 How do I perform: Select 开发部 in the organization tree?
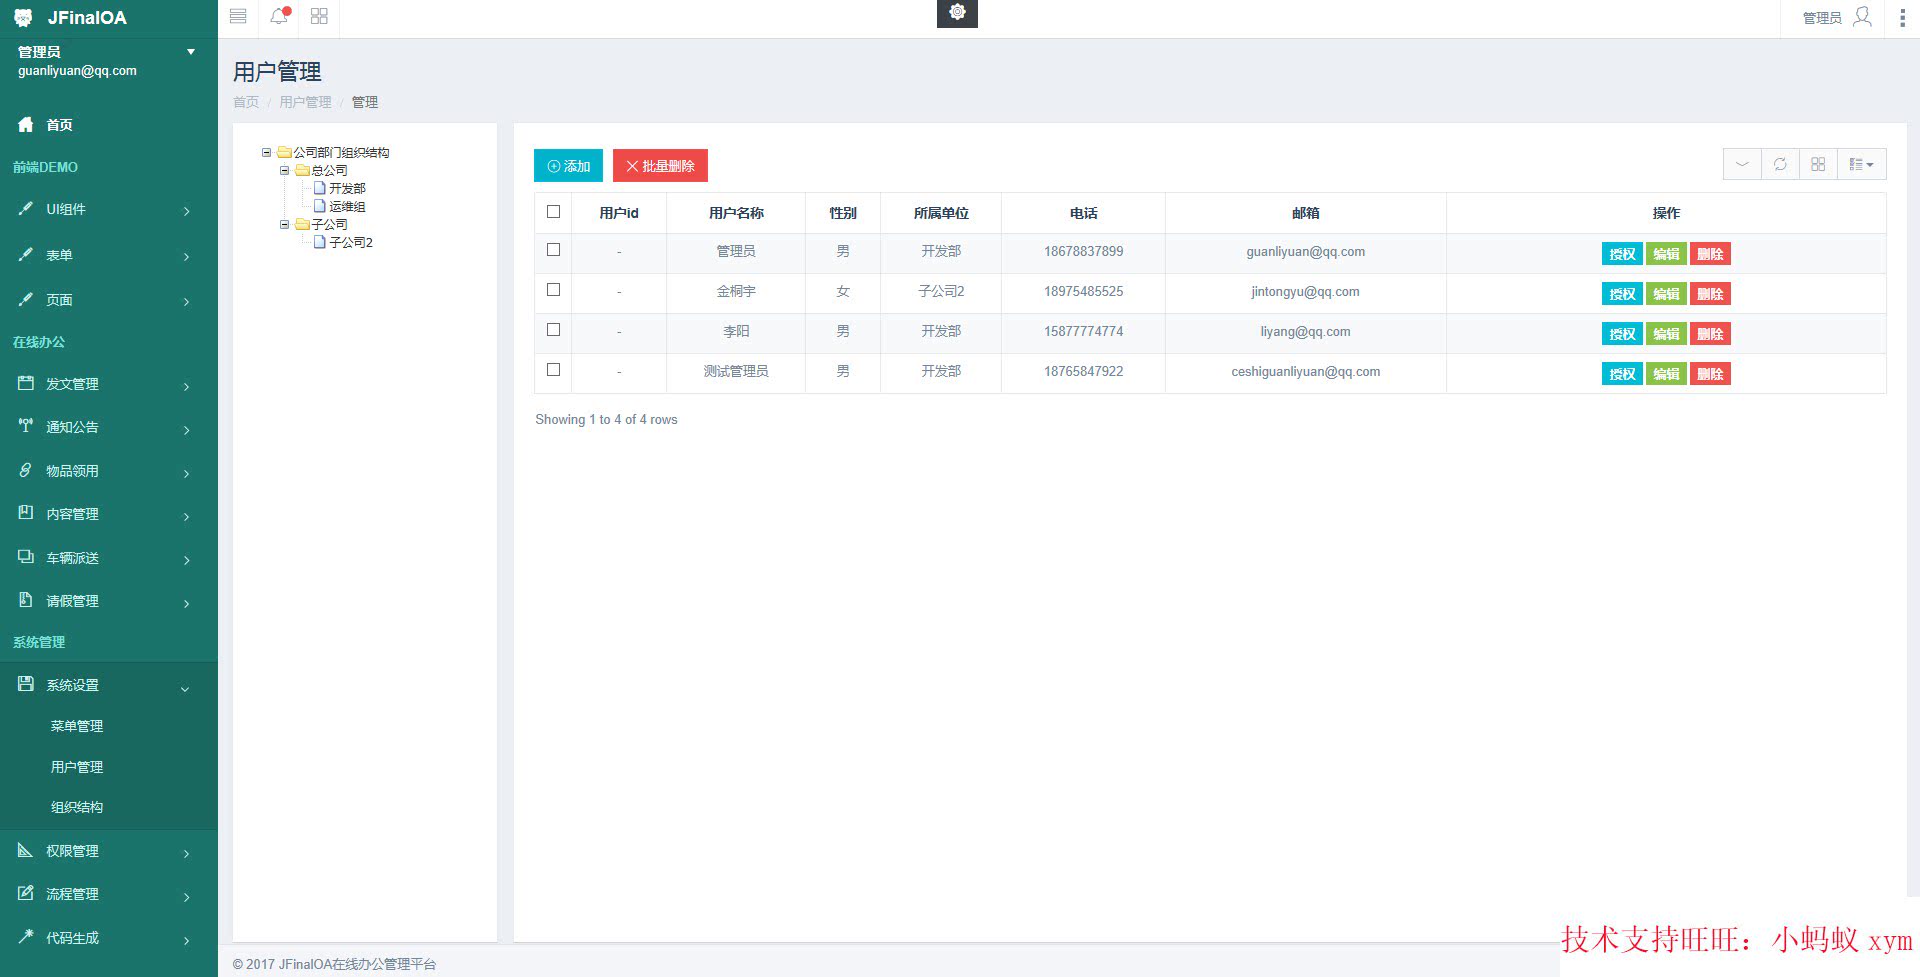coord(347,188)
